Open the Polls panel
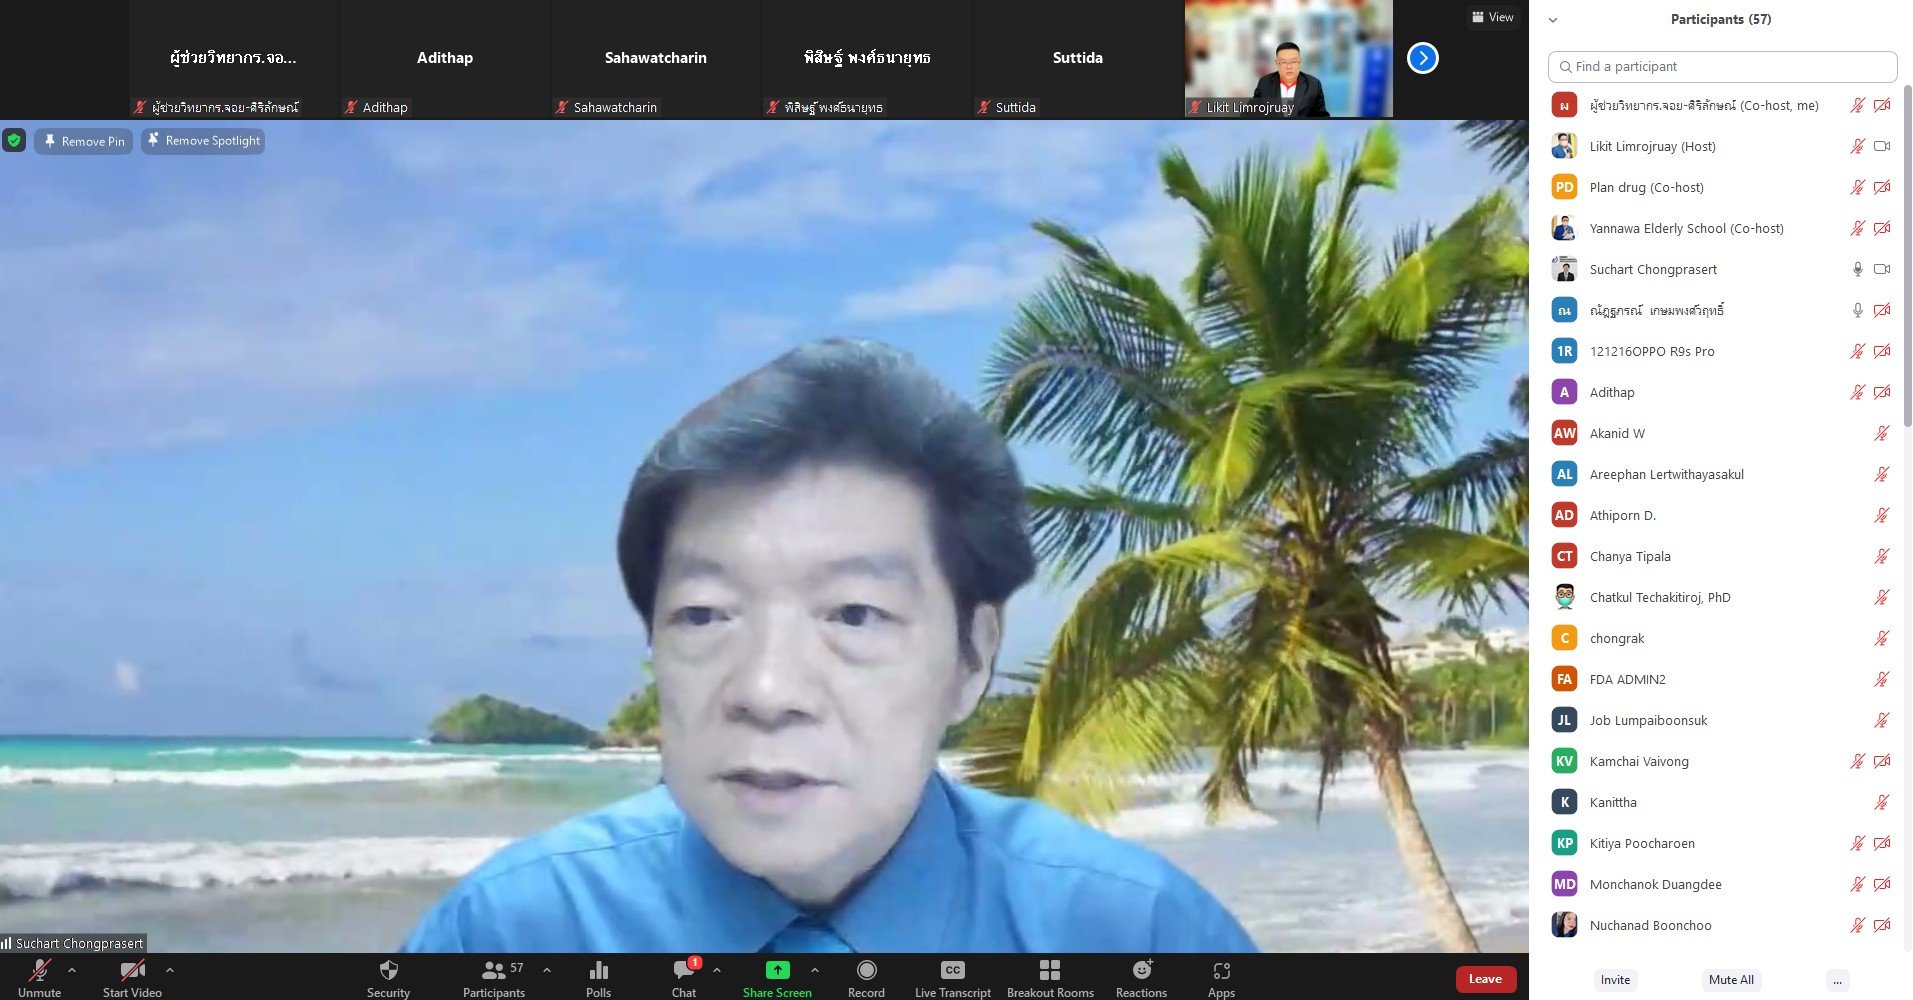1913x1000 pixels. 598,976
